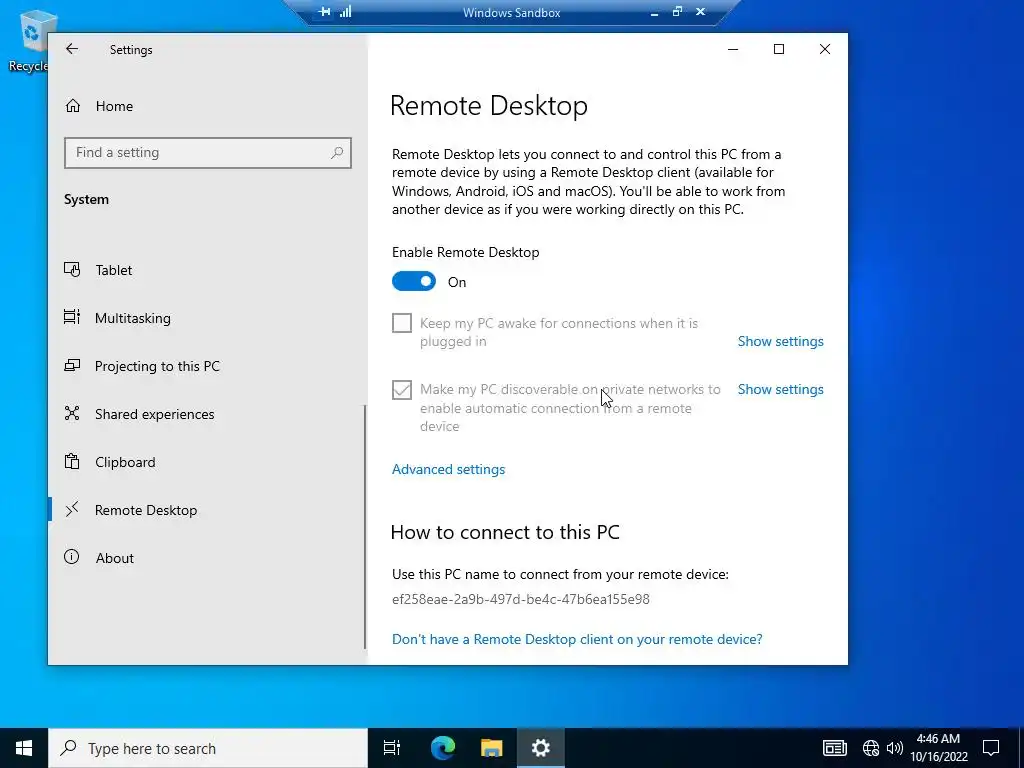Viewport: 1024px width, 768px height.
Task: Click the Home label in Settings sidebar
Action: 114,106
